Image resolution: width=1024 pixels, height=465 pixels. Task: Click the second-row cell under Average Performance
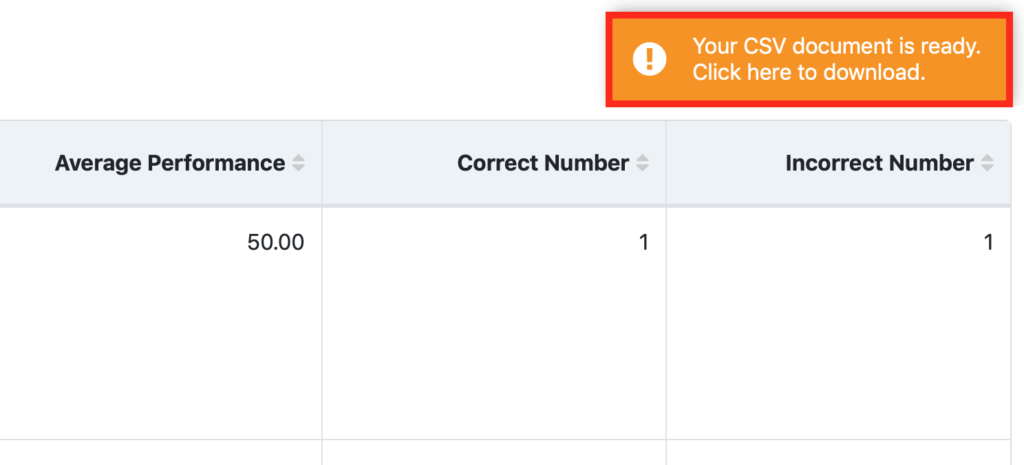[x=161, y=453]
